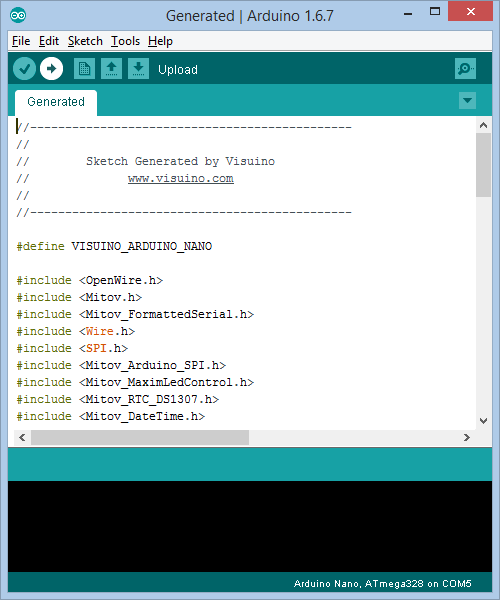Click the vertical scrollbar down arrow
This screenshot has width=500, height=600.
484,421
